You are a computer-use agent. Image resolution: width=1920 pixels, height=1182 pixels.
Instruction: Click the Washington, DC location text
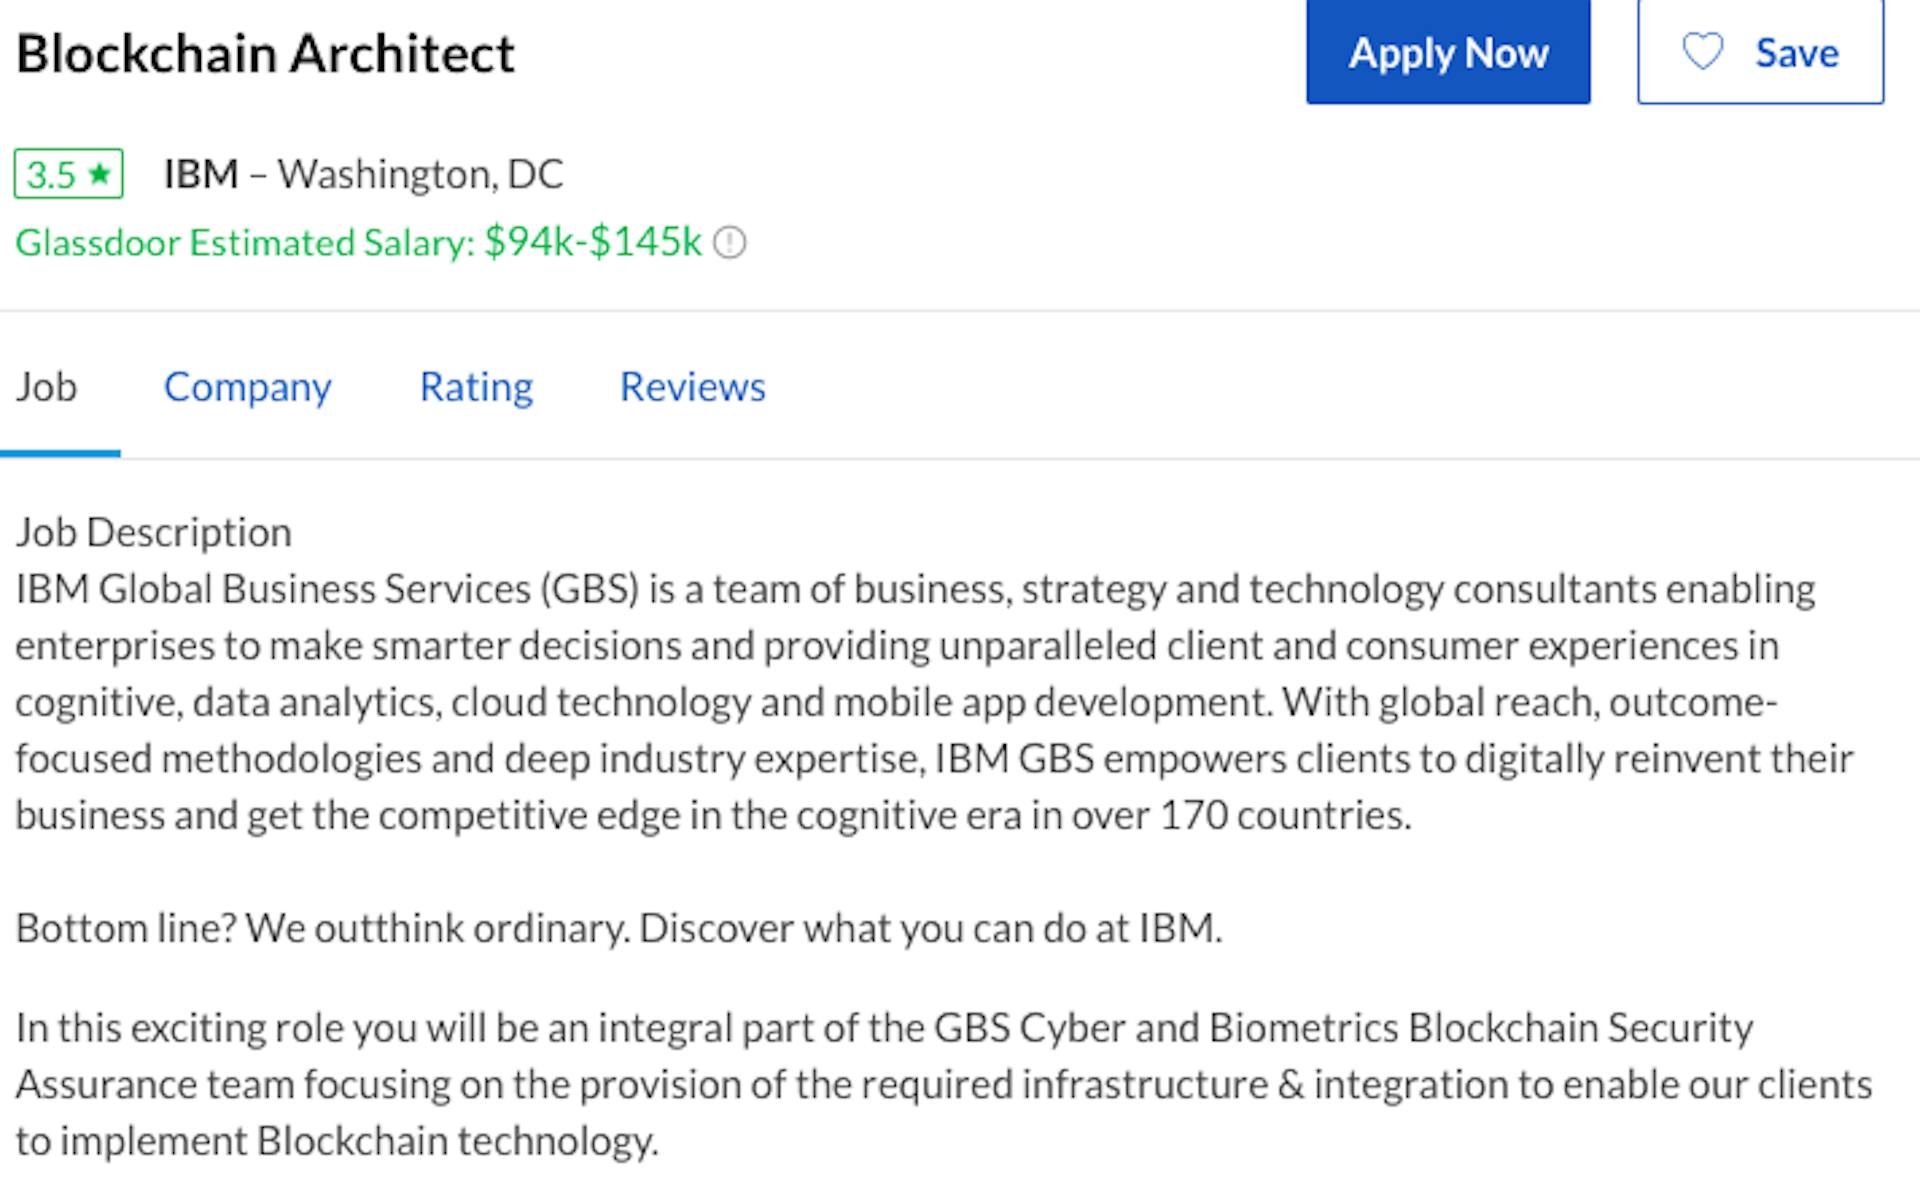[420, 174]
